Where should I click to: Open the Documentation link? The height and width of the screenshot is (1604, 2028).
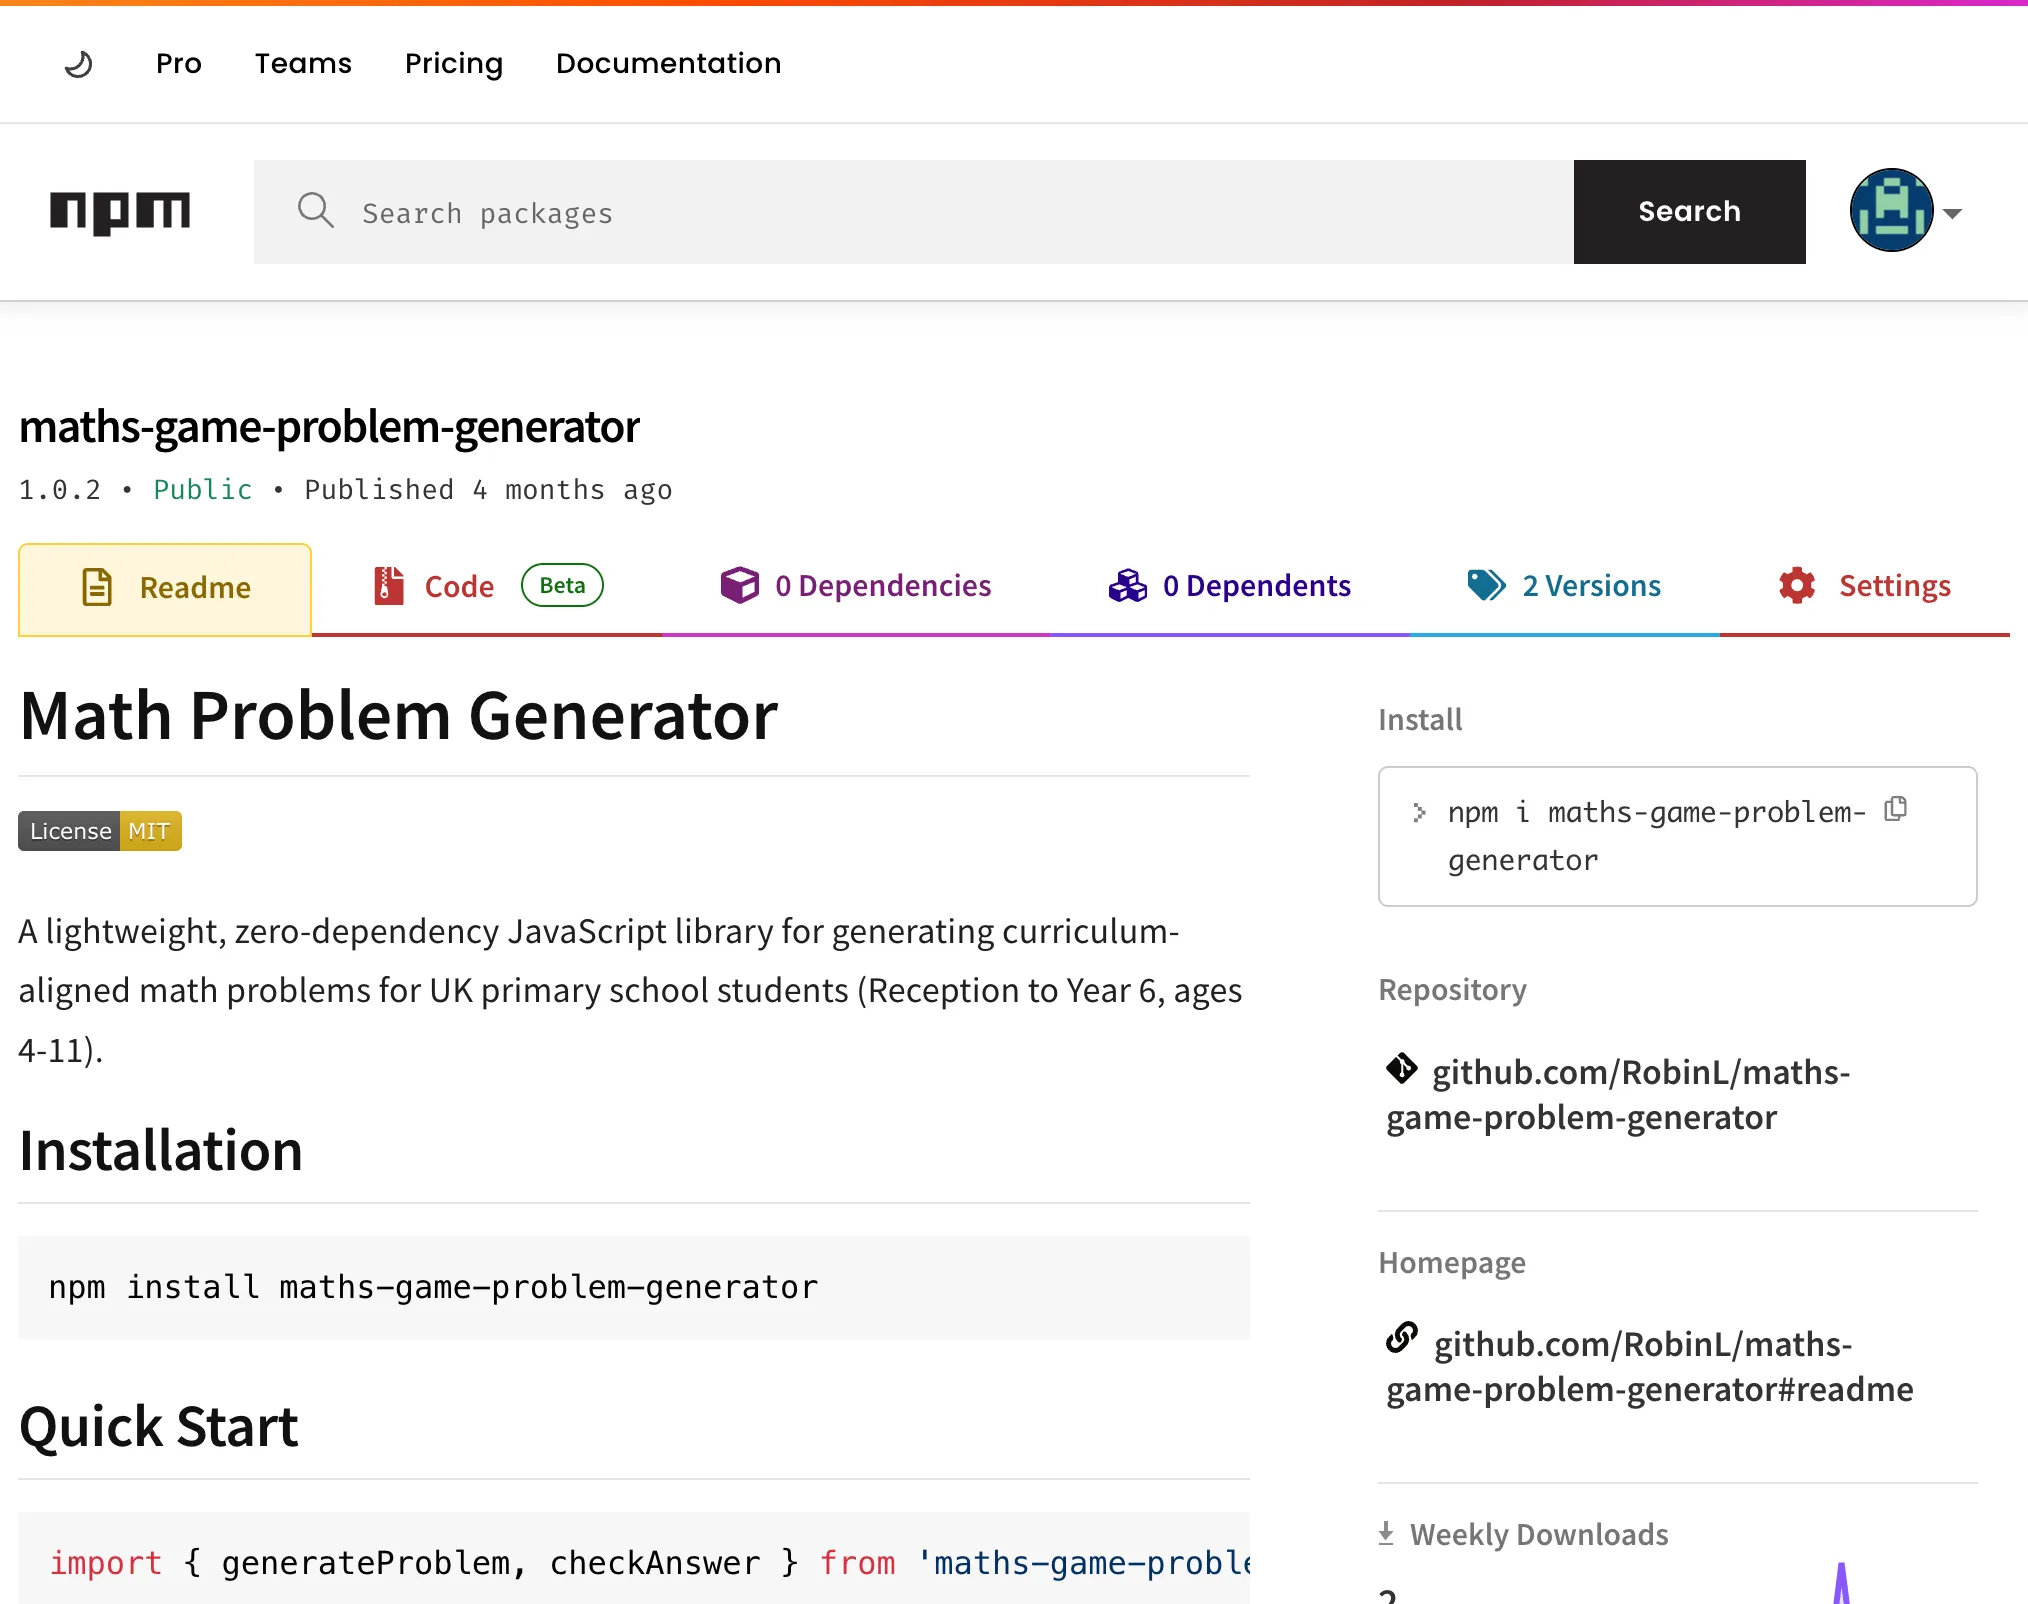pyautogui.click(x=668, y=64)
